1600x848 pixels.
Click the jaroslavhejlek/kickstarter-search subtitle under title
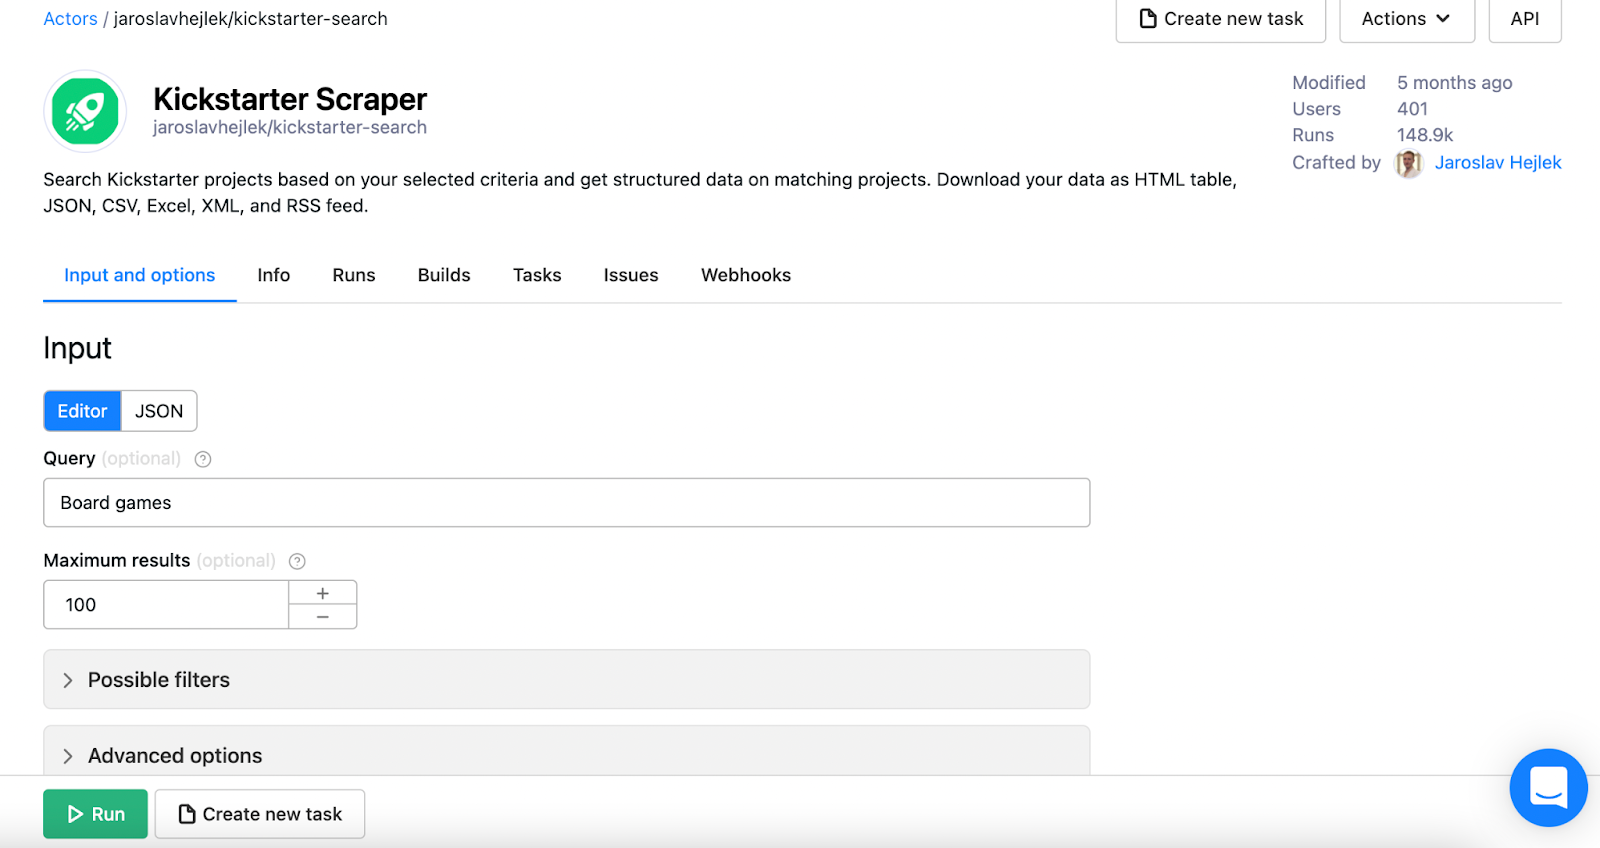[290, 128]
